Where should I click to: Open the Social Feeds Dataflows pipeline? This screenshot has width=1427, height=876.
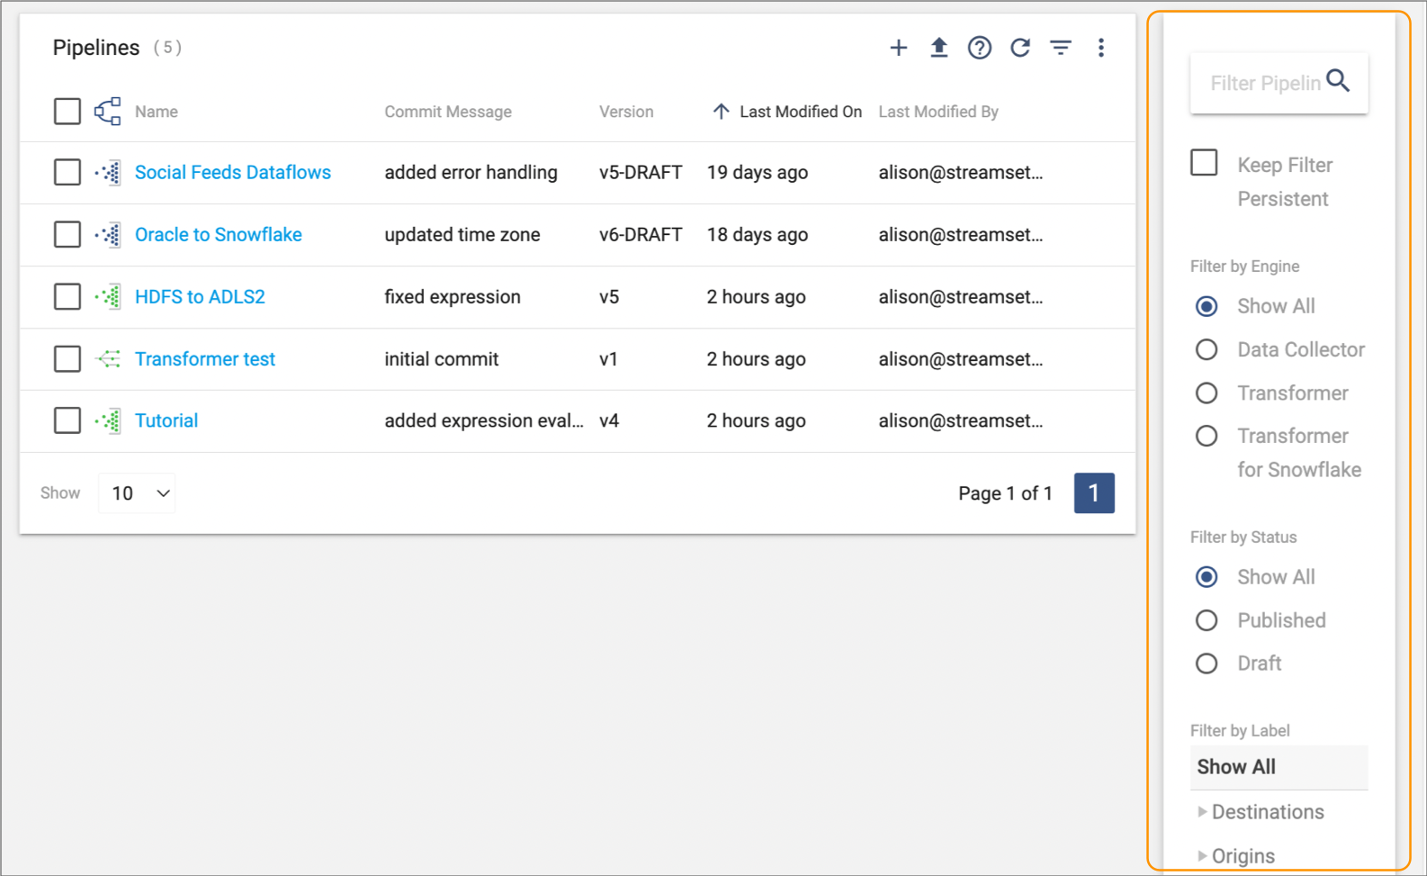point(233,172)
